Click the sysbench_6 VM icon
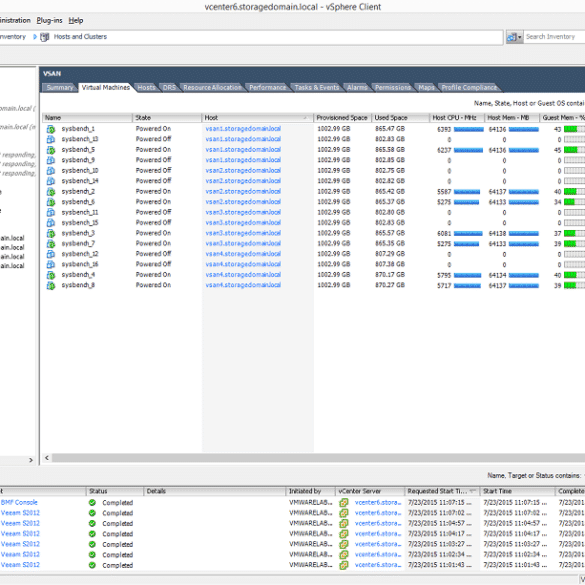Viewport: 585px width, 585px height. [x=51, y=202]
